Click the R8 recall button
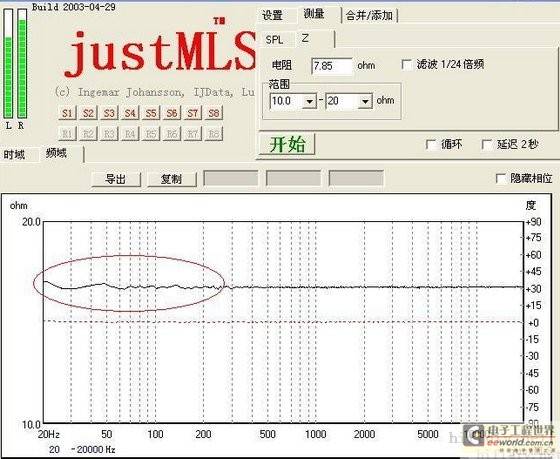The width and height of the screenshot is (560, 459). 214,134
